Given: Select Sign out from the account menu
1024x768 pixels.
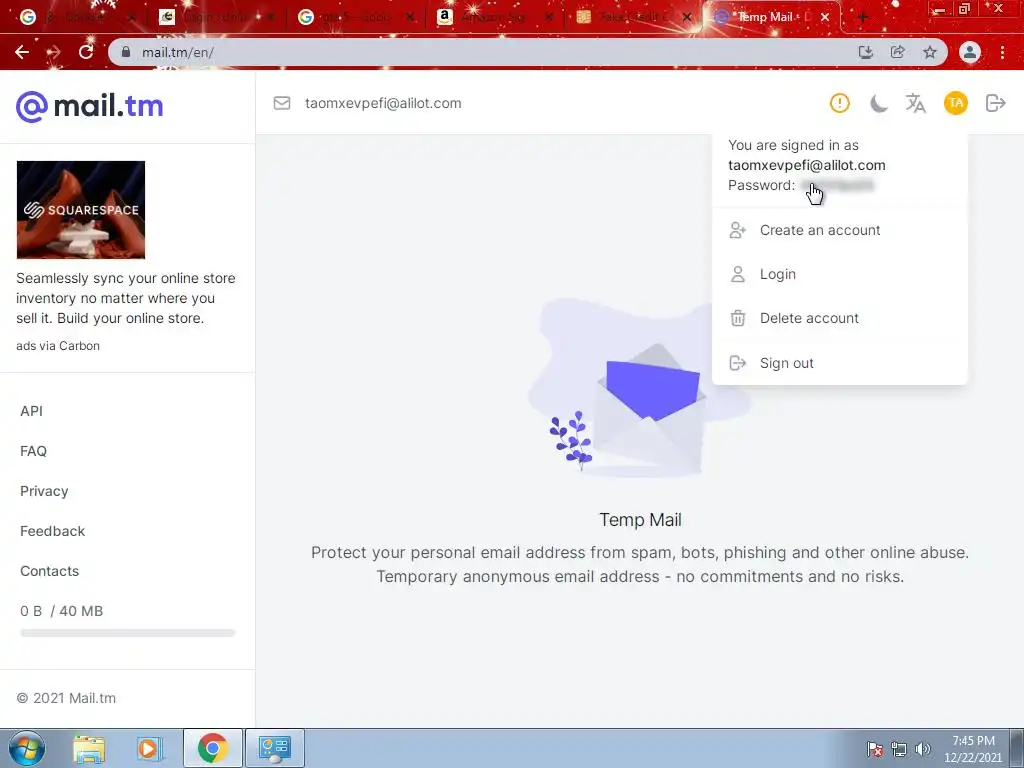Looking at the screenshot, I should pyautogui.click(x=839, y=363).
